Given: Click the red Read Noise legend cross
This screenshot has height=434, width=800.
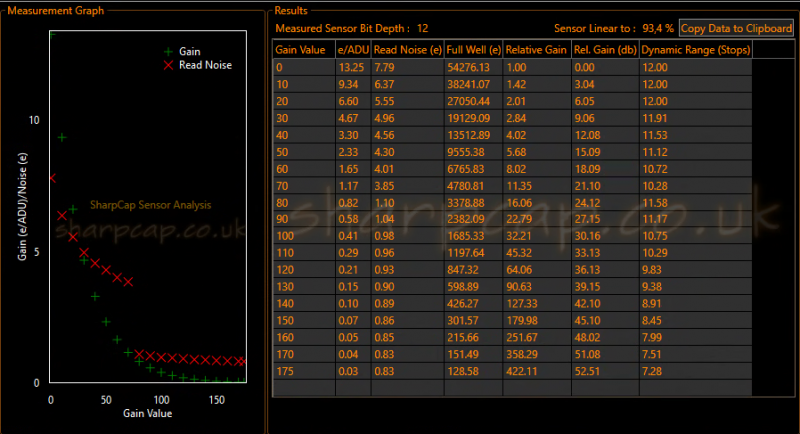Looking at the screenshot, I should pos(168,65).
